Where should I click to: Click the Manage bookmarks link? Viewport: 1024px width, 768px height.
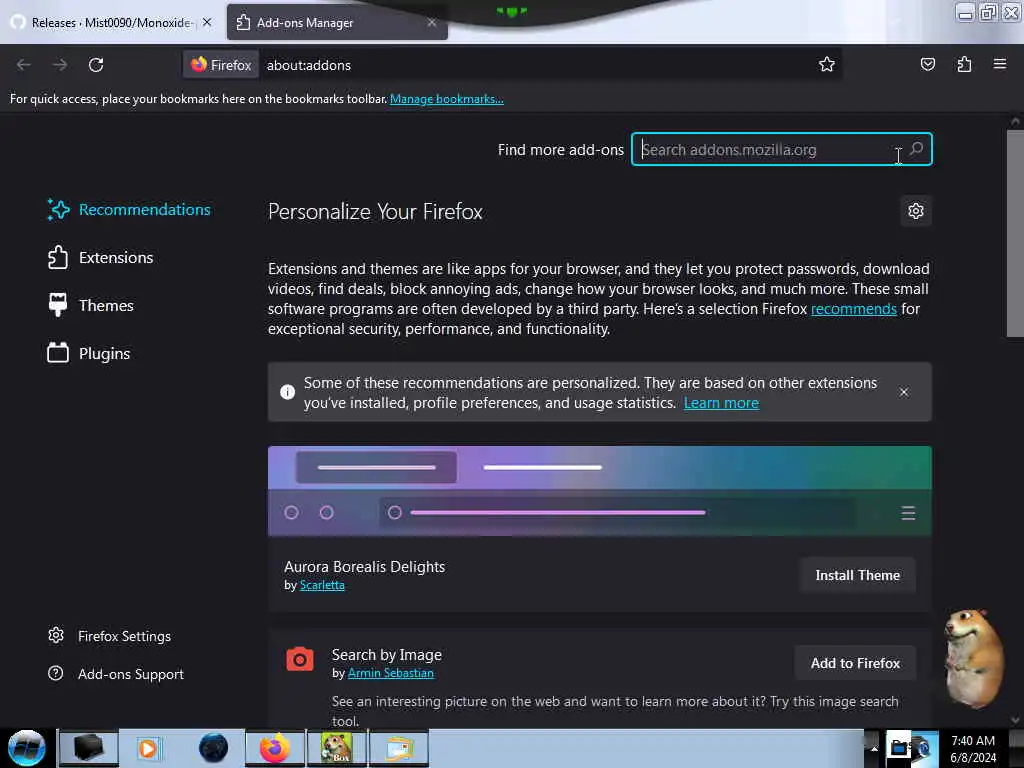click(447, 99)
